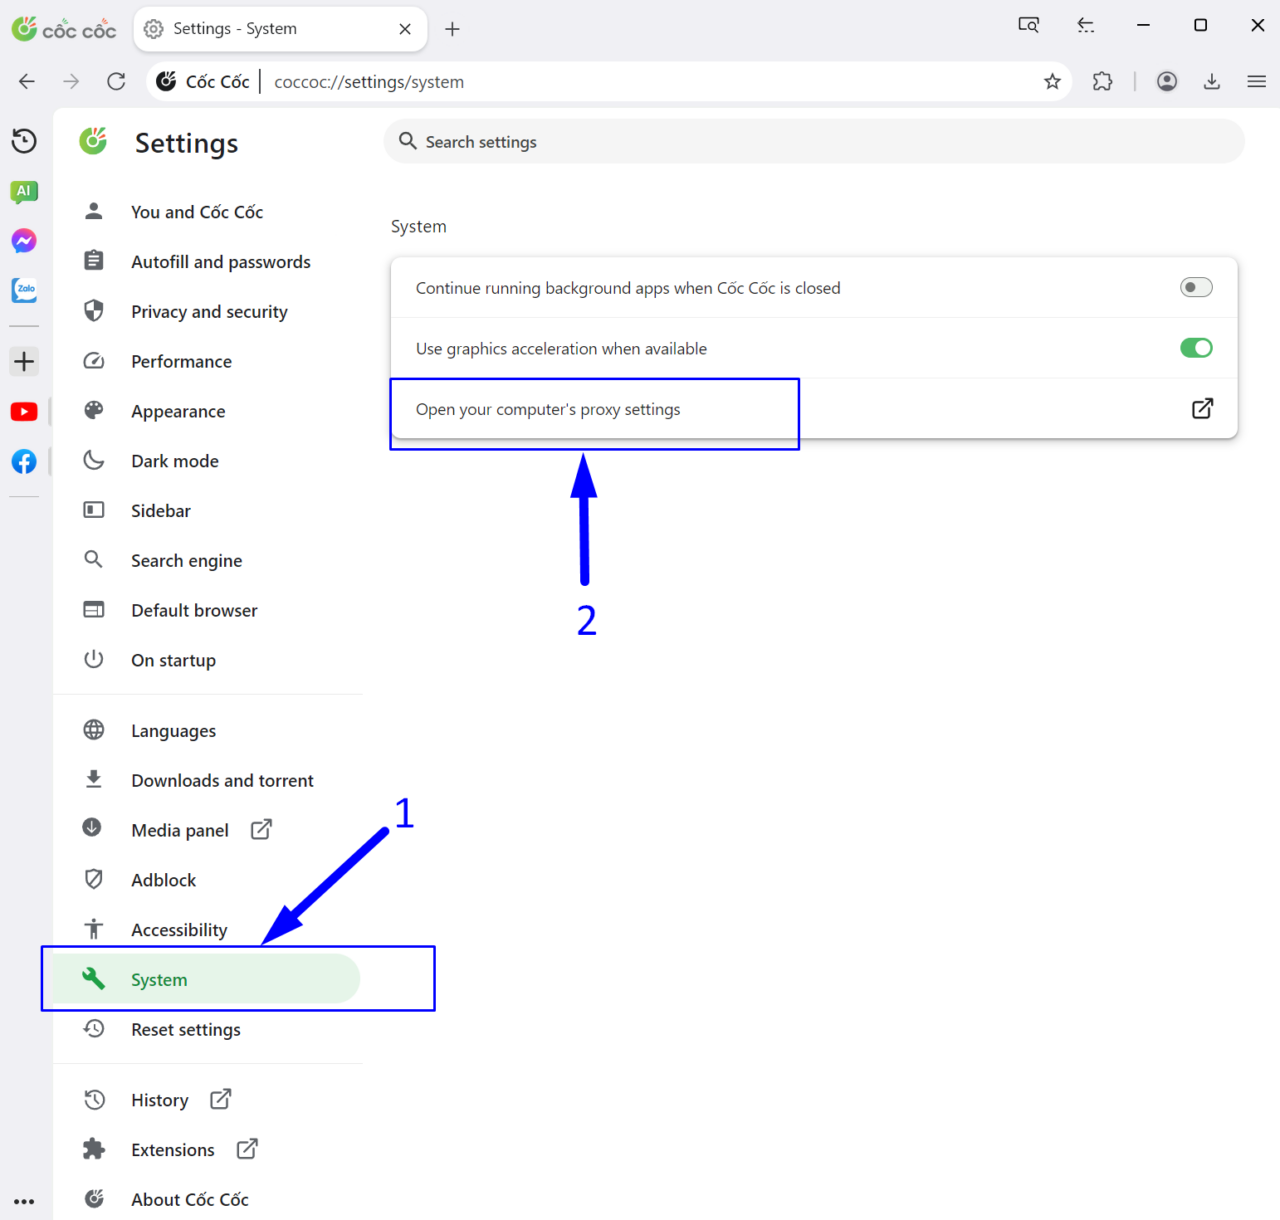The image size is (1280, 1220).
Task: Open the Facebook sidebar shortcut
Action: click(24, 461)
